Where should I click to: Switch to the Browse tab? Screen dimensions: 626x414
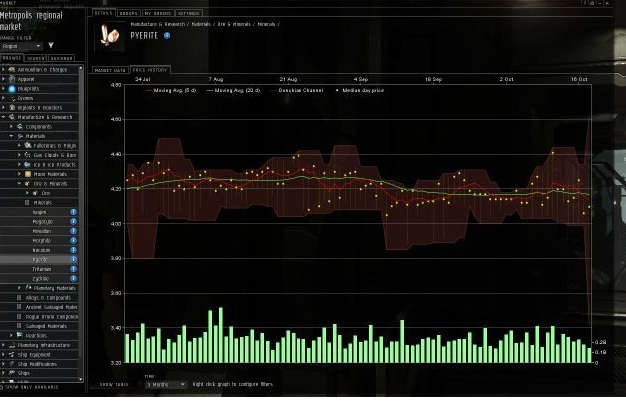pos(12,58)
